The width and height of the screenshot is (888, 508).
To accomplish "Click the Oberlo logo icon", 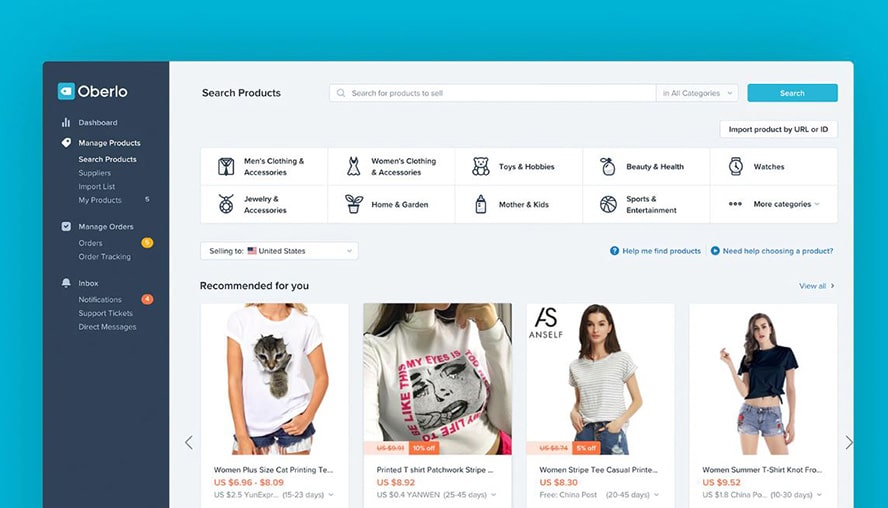I will [66, 91].
